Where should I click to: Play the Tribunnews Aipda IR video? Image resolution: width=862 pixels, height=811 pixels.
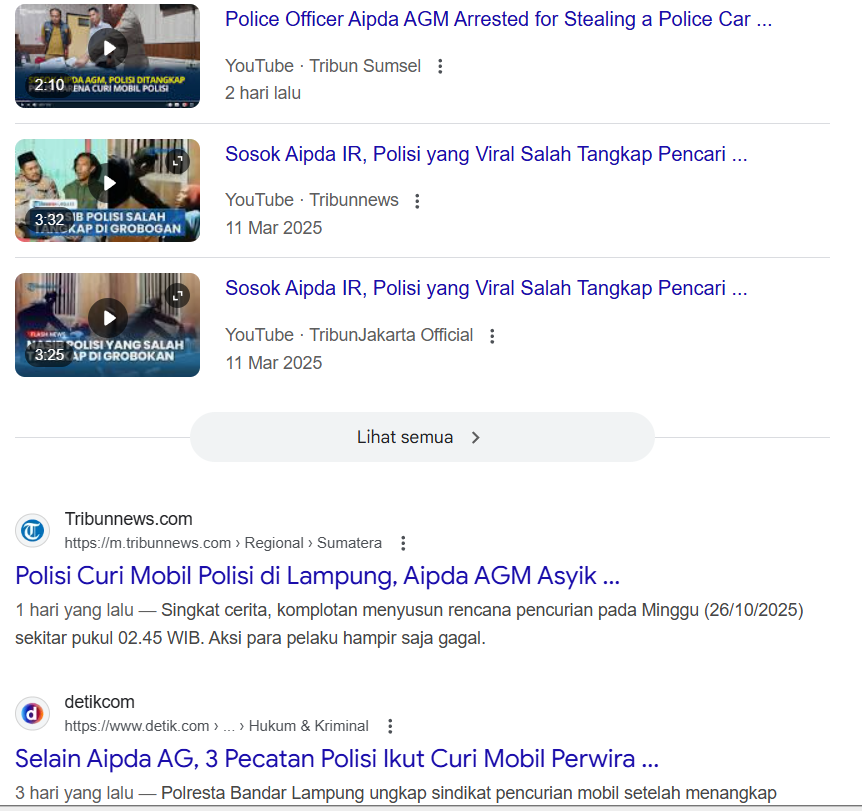[108, 183]
